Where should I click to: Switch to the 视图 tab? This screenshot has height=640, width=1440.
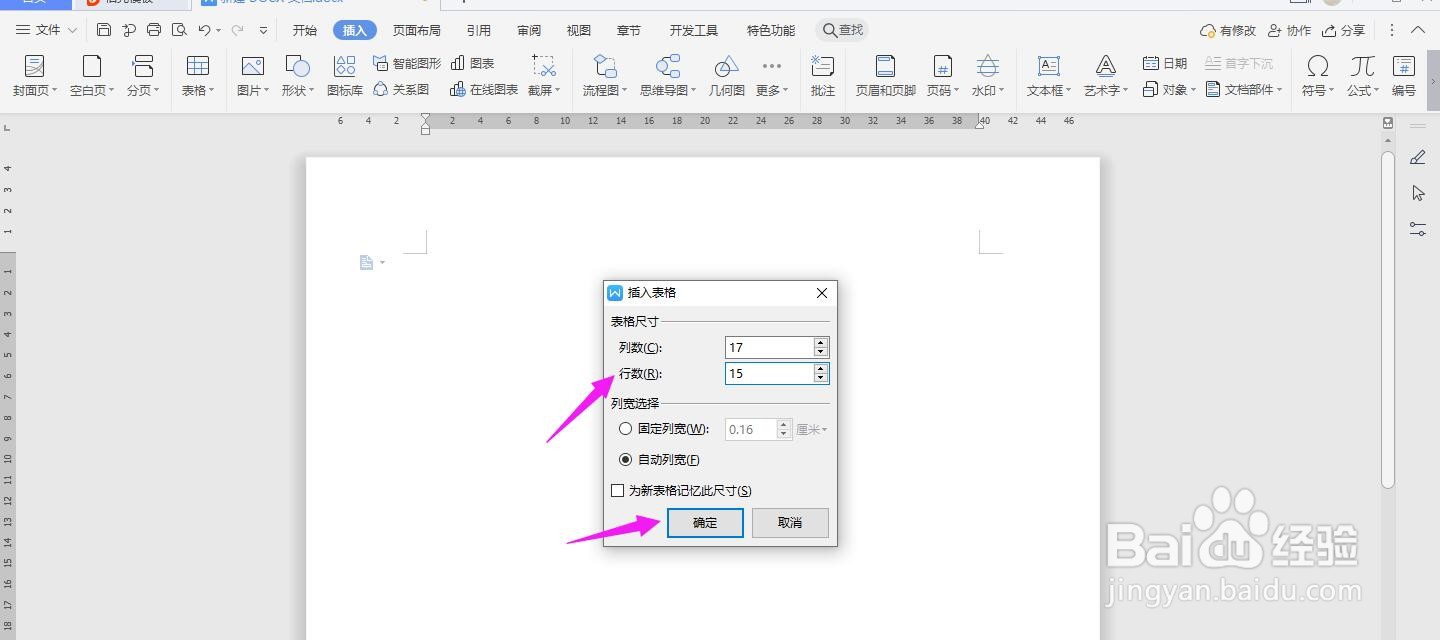coord(579,30)
